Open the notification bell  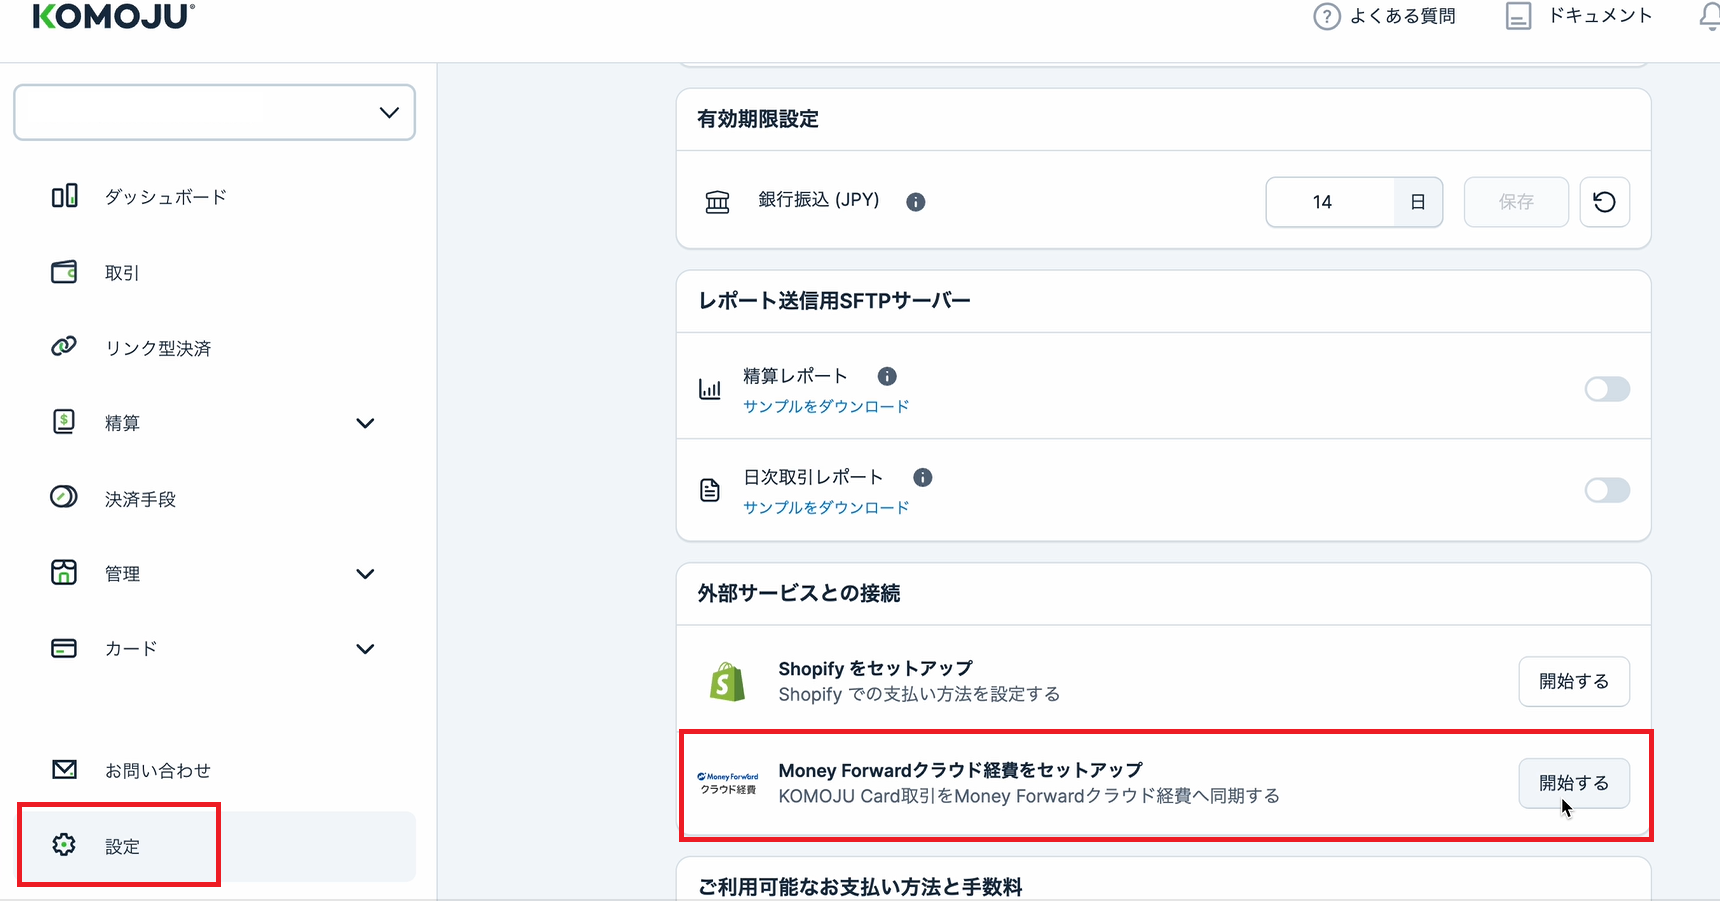[x=1708, y=16]
